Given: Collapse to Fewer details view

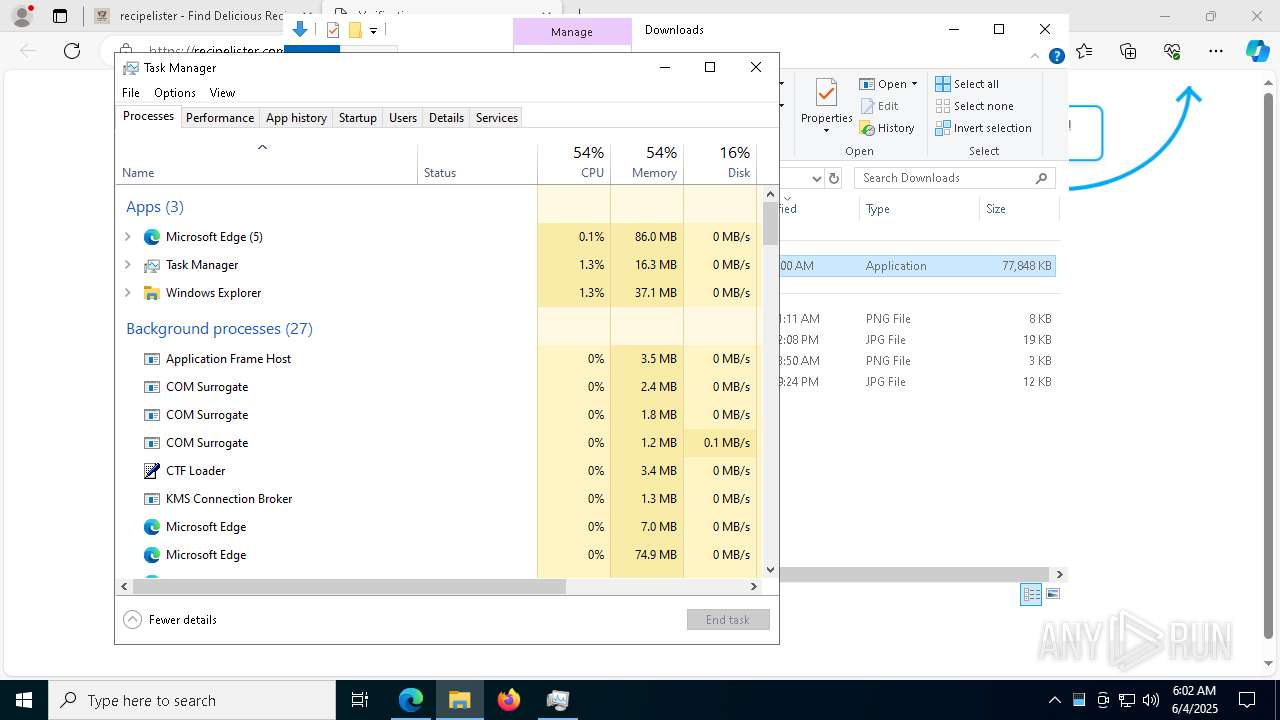Looking at the screenshot, I should click(x=170, y=620).
